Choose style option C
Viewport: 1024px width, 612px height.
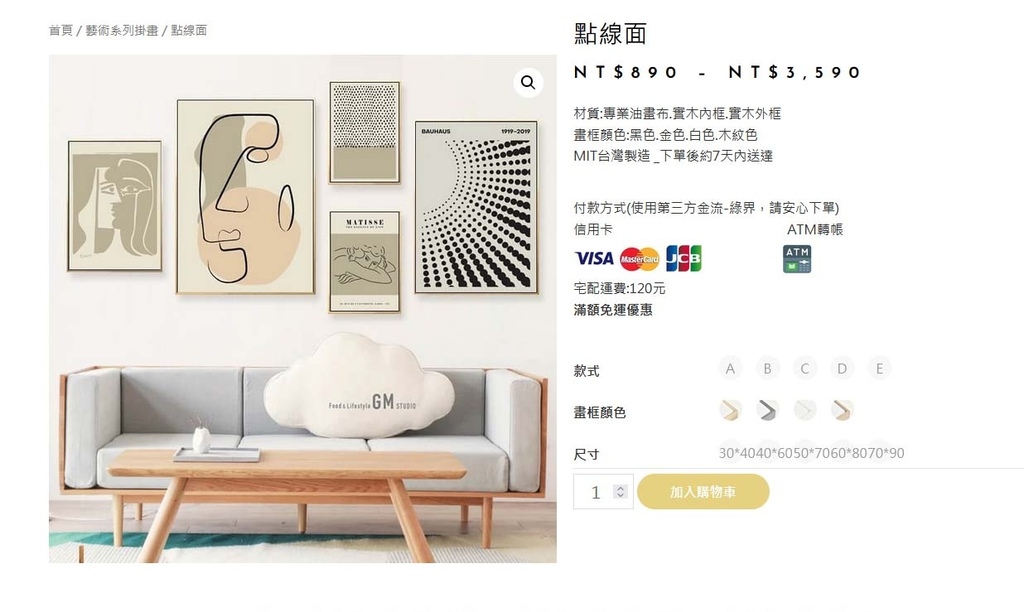point(805,368)
